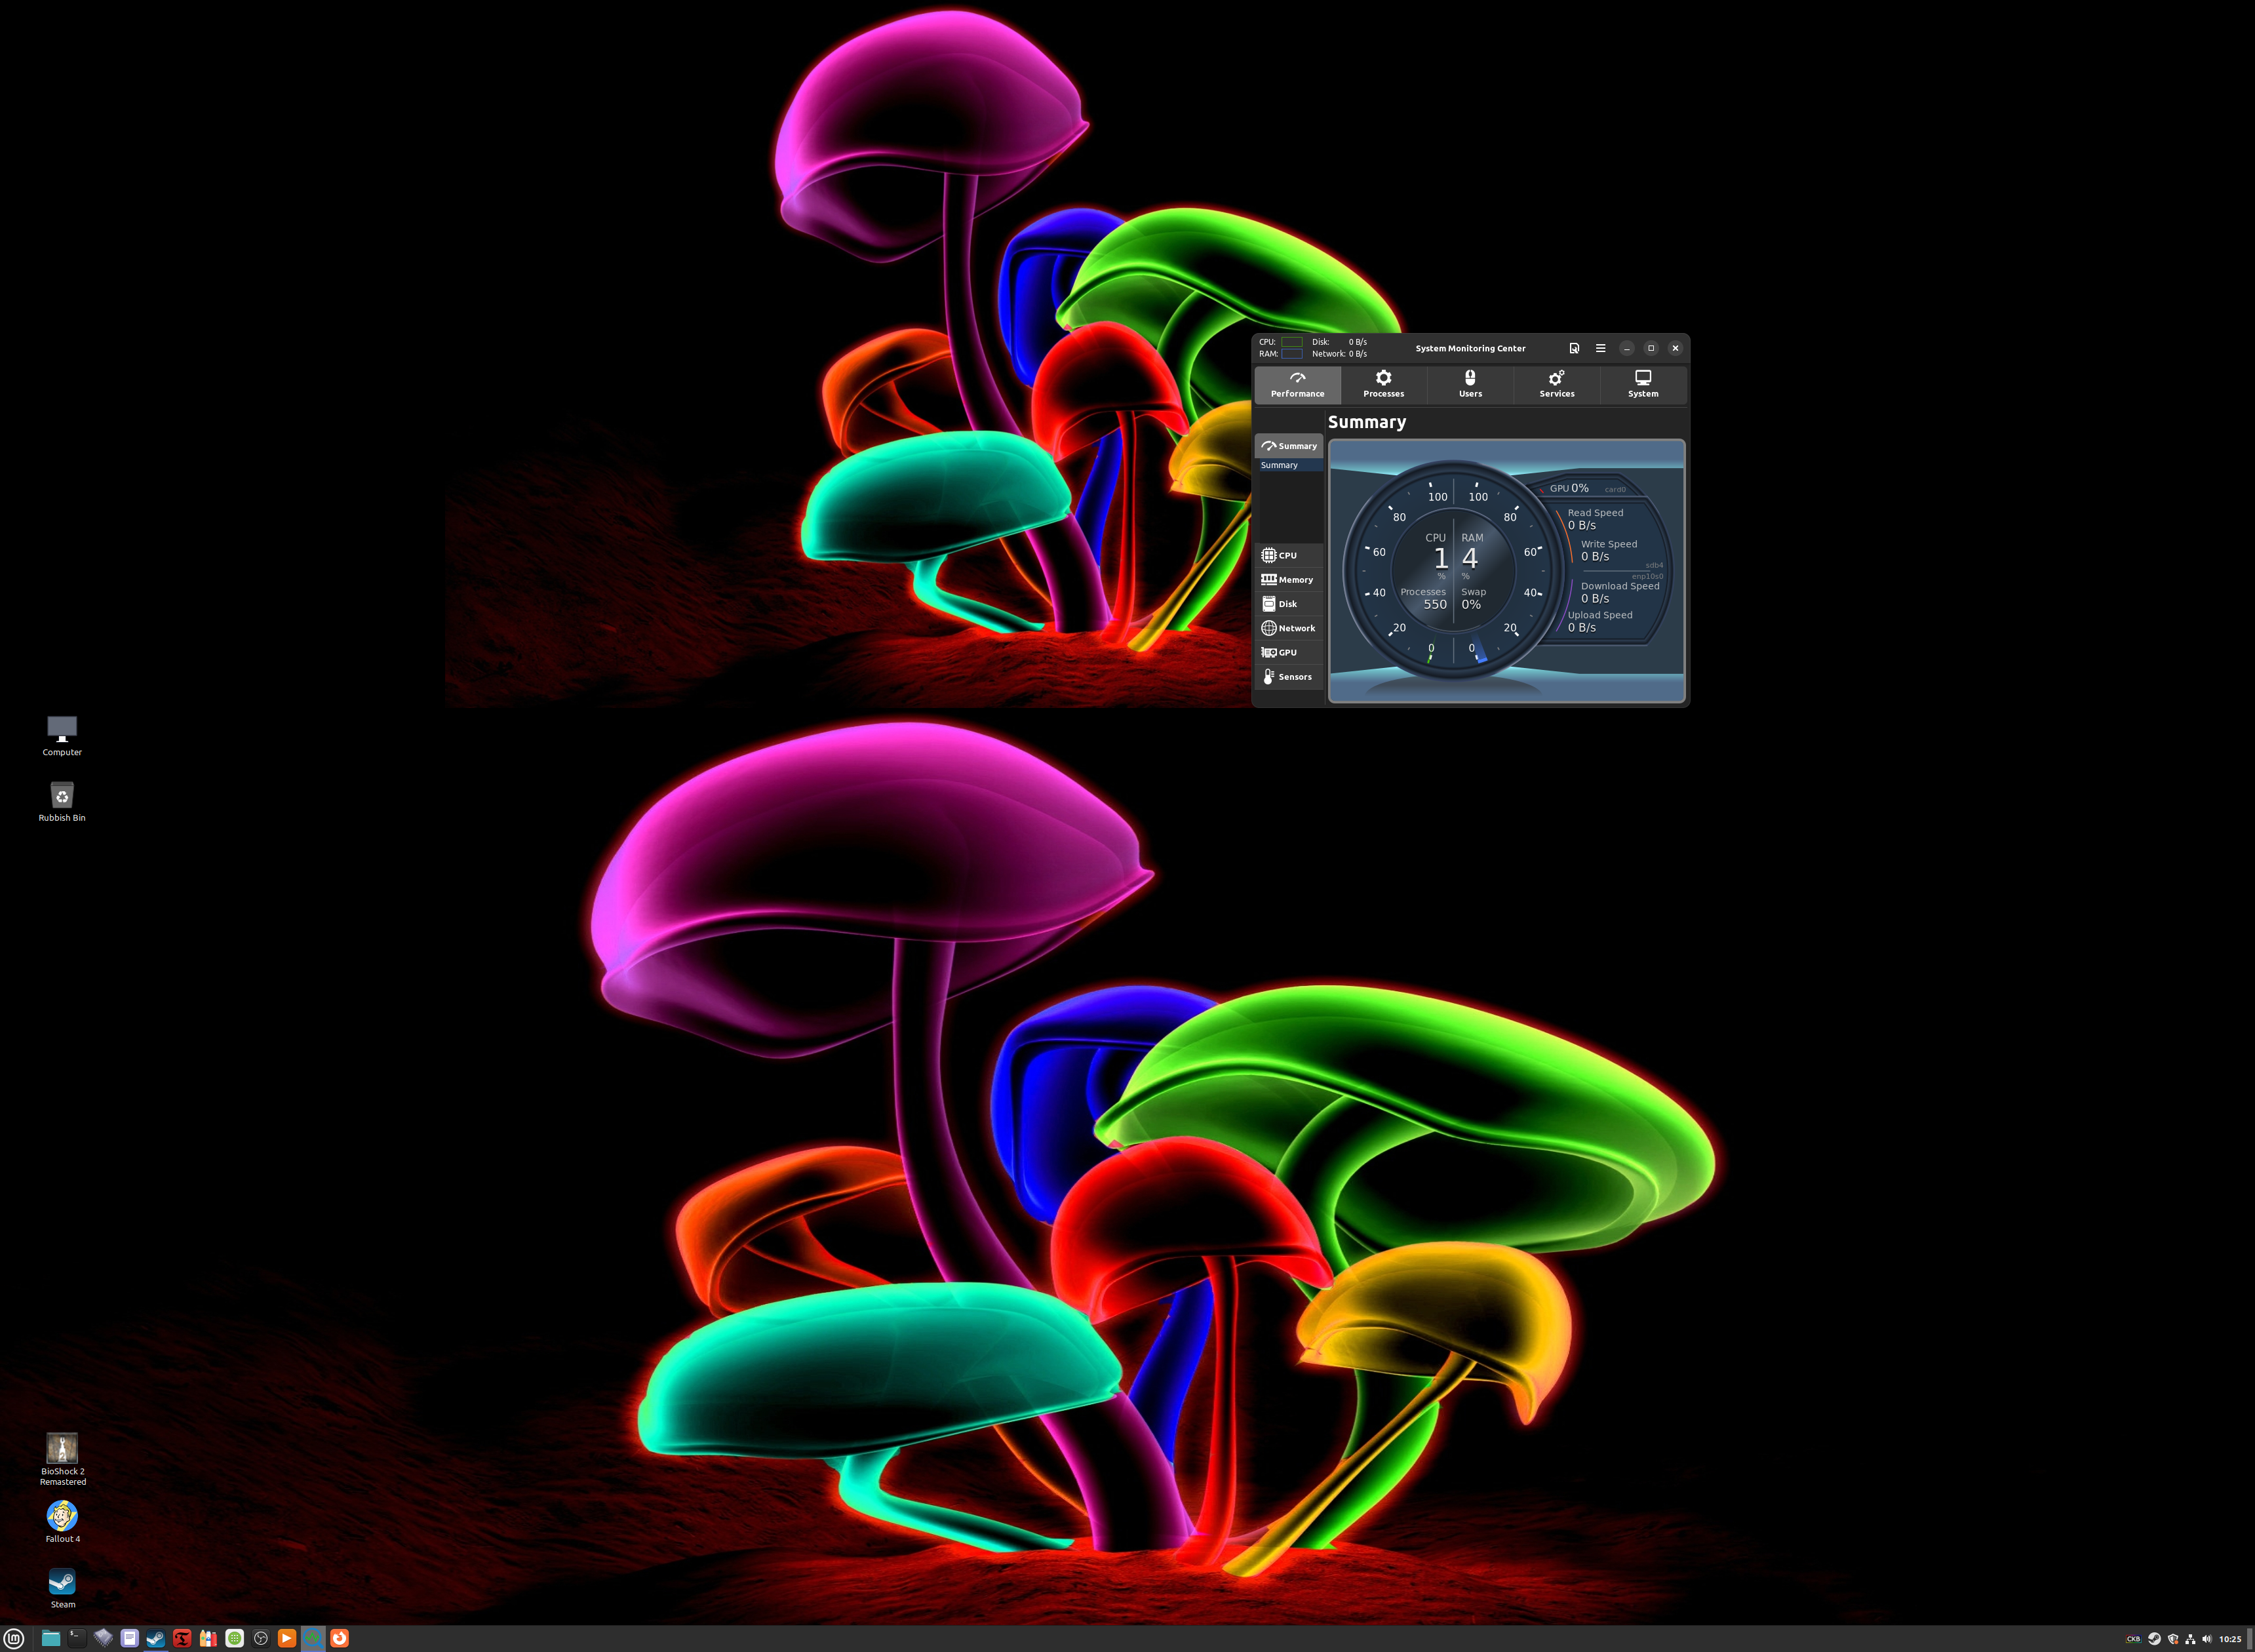Image resolution: width=2255 pixels, height=1652 pixels.
Task: Launch the Bottles app from panel
Action: coord(208,1638)
